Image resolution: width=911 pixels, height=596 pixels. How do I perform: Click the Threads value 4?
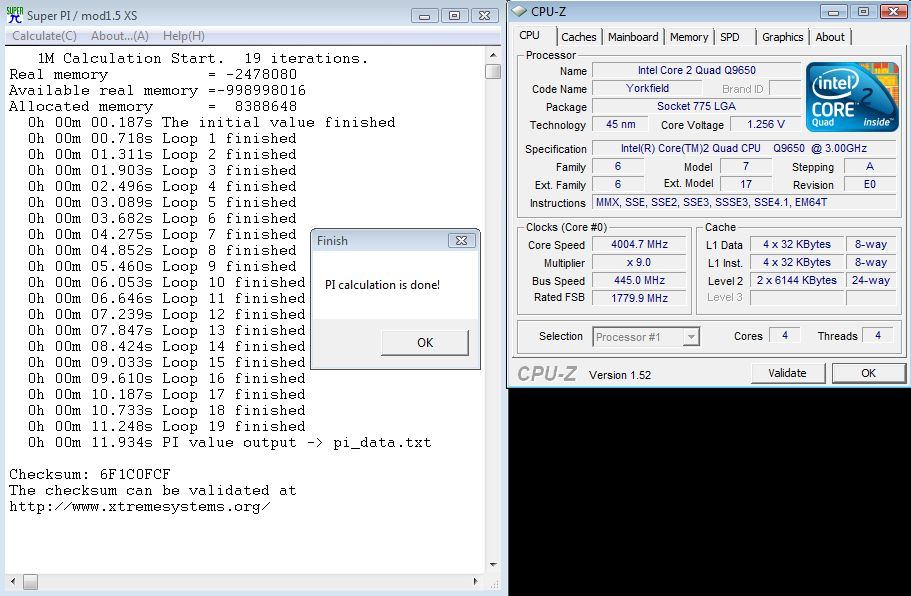pyautogui.click(x=878, y=335)
